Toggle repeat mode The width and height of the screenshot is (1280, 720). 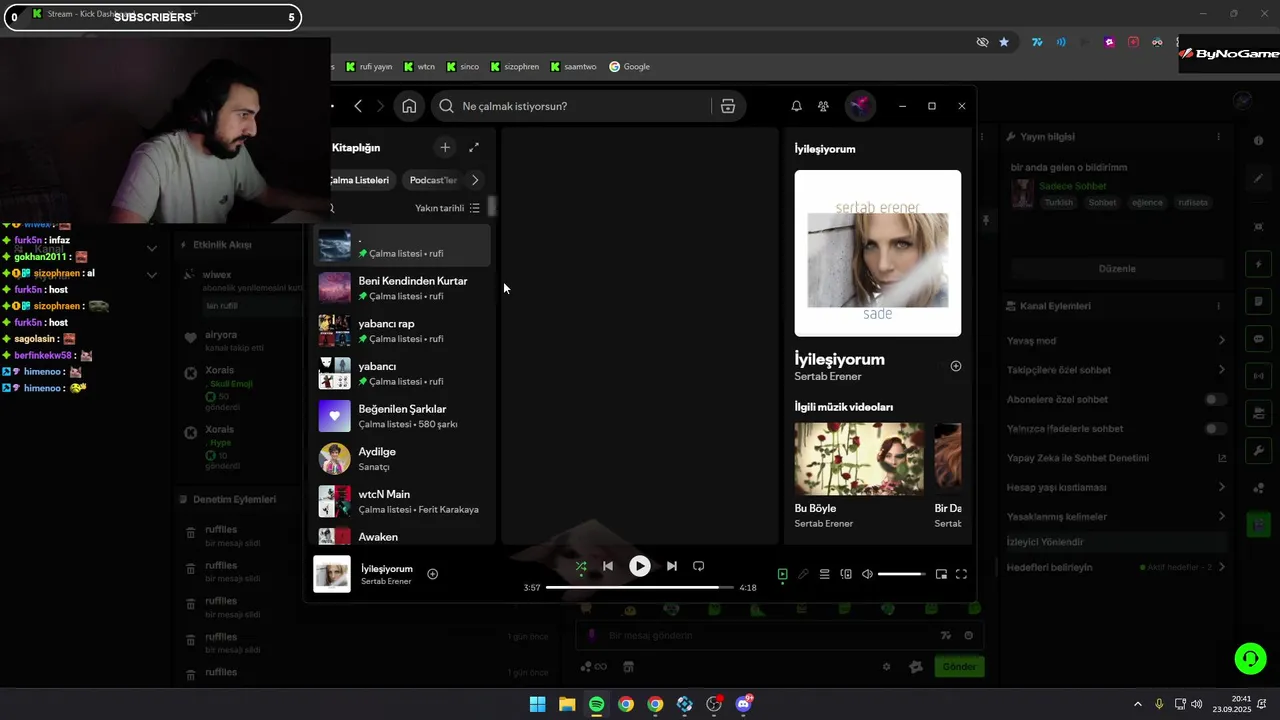[699, 566]
